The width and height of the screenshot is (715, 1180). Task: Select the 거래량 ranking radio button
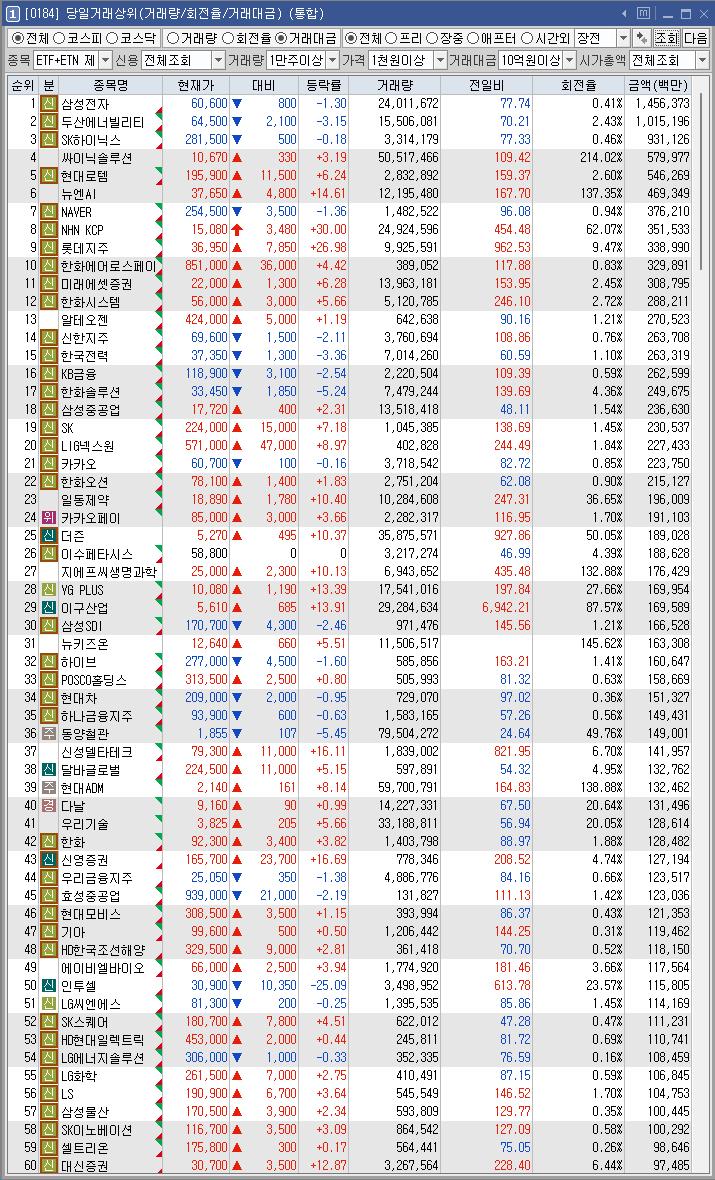pyautogui.click(x=192, y=38)
